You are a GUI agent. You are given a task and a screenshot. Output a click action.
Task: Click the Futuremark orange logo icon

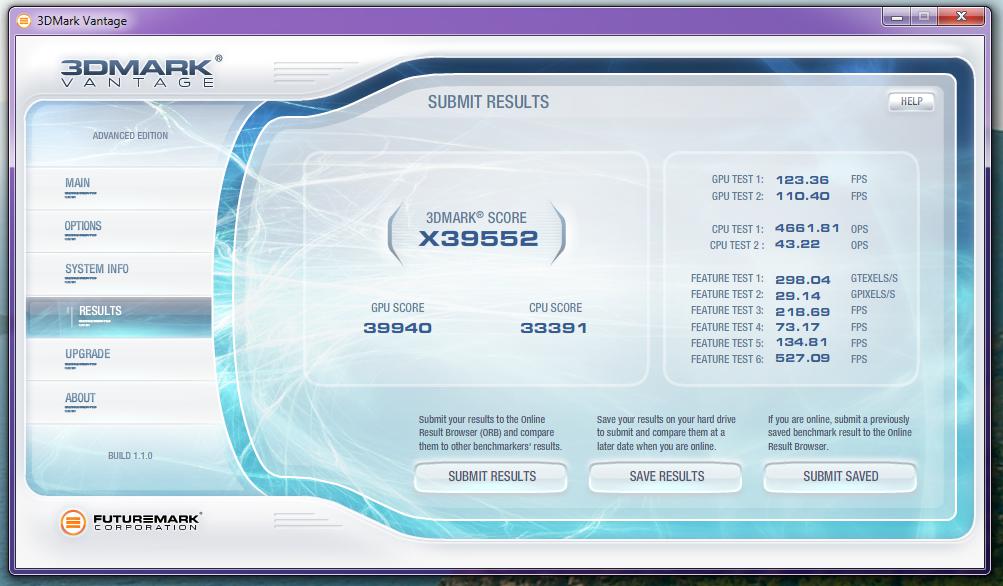[x=73, y=523]
